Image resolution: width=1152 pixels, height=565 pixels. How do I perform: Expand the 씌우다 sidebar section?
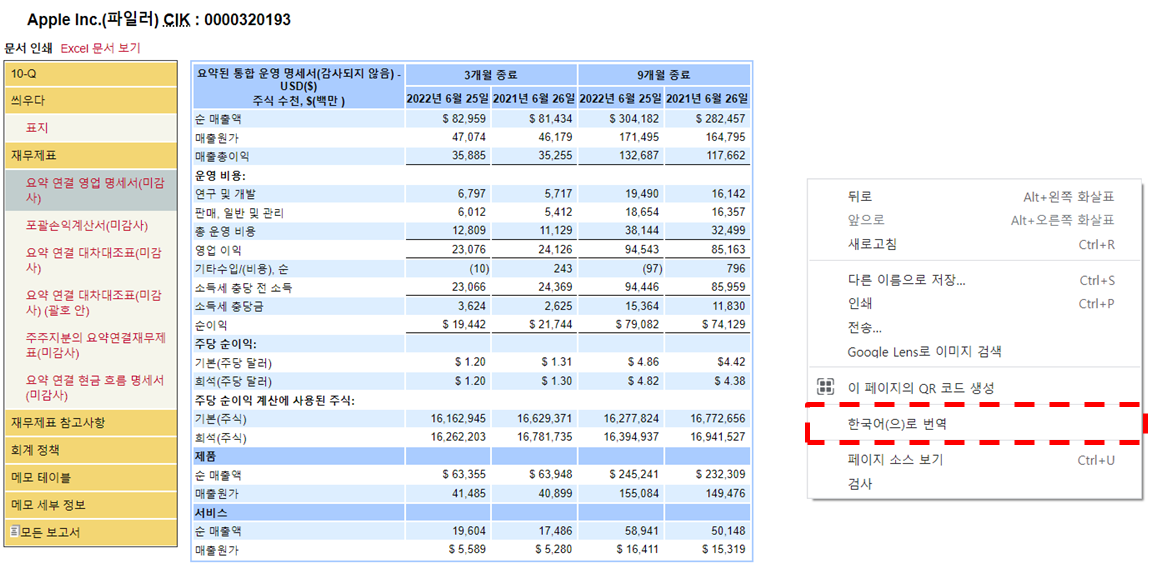coord(90,100)
